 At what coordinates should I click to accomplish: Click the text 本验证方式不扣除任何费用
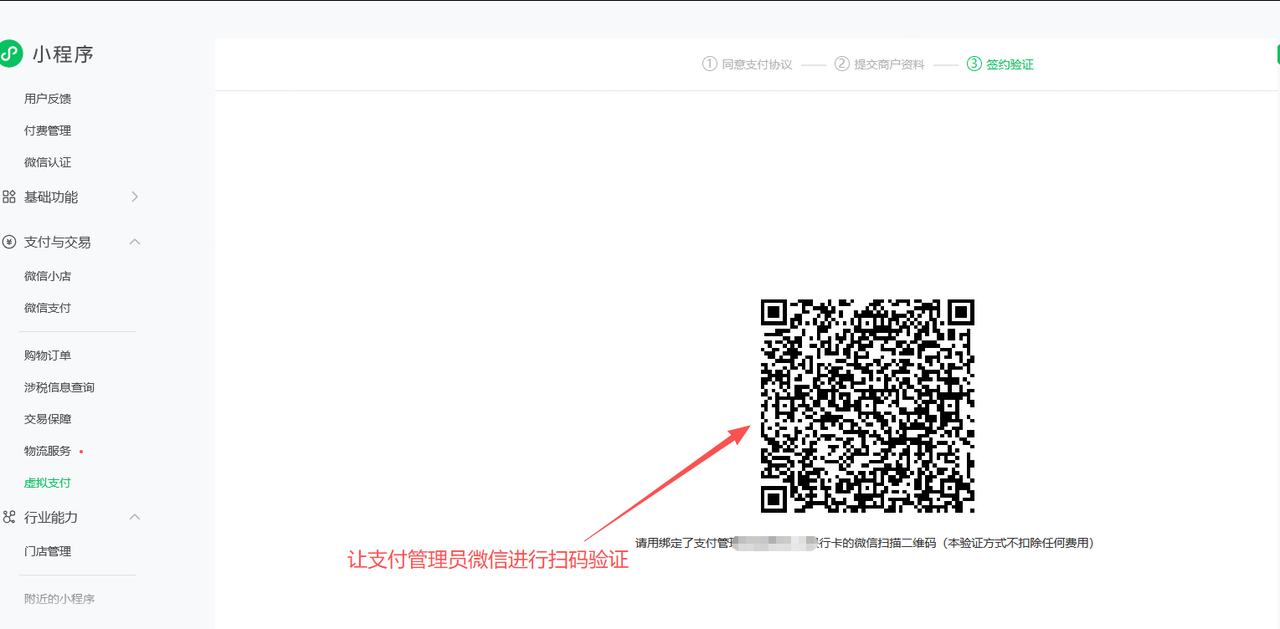click(1017, 543)
